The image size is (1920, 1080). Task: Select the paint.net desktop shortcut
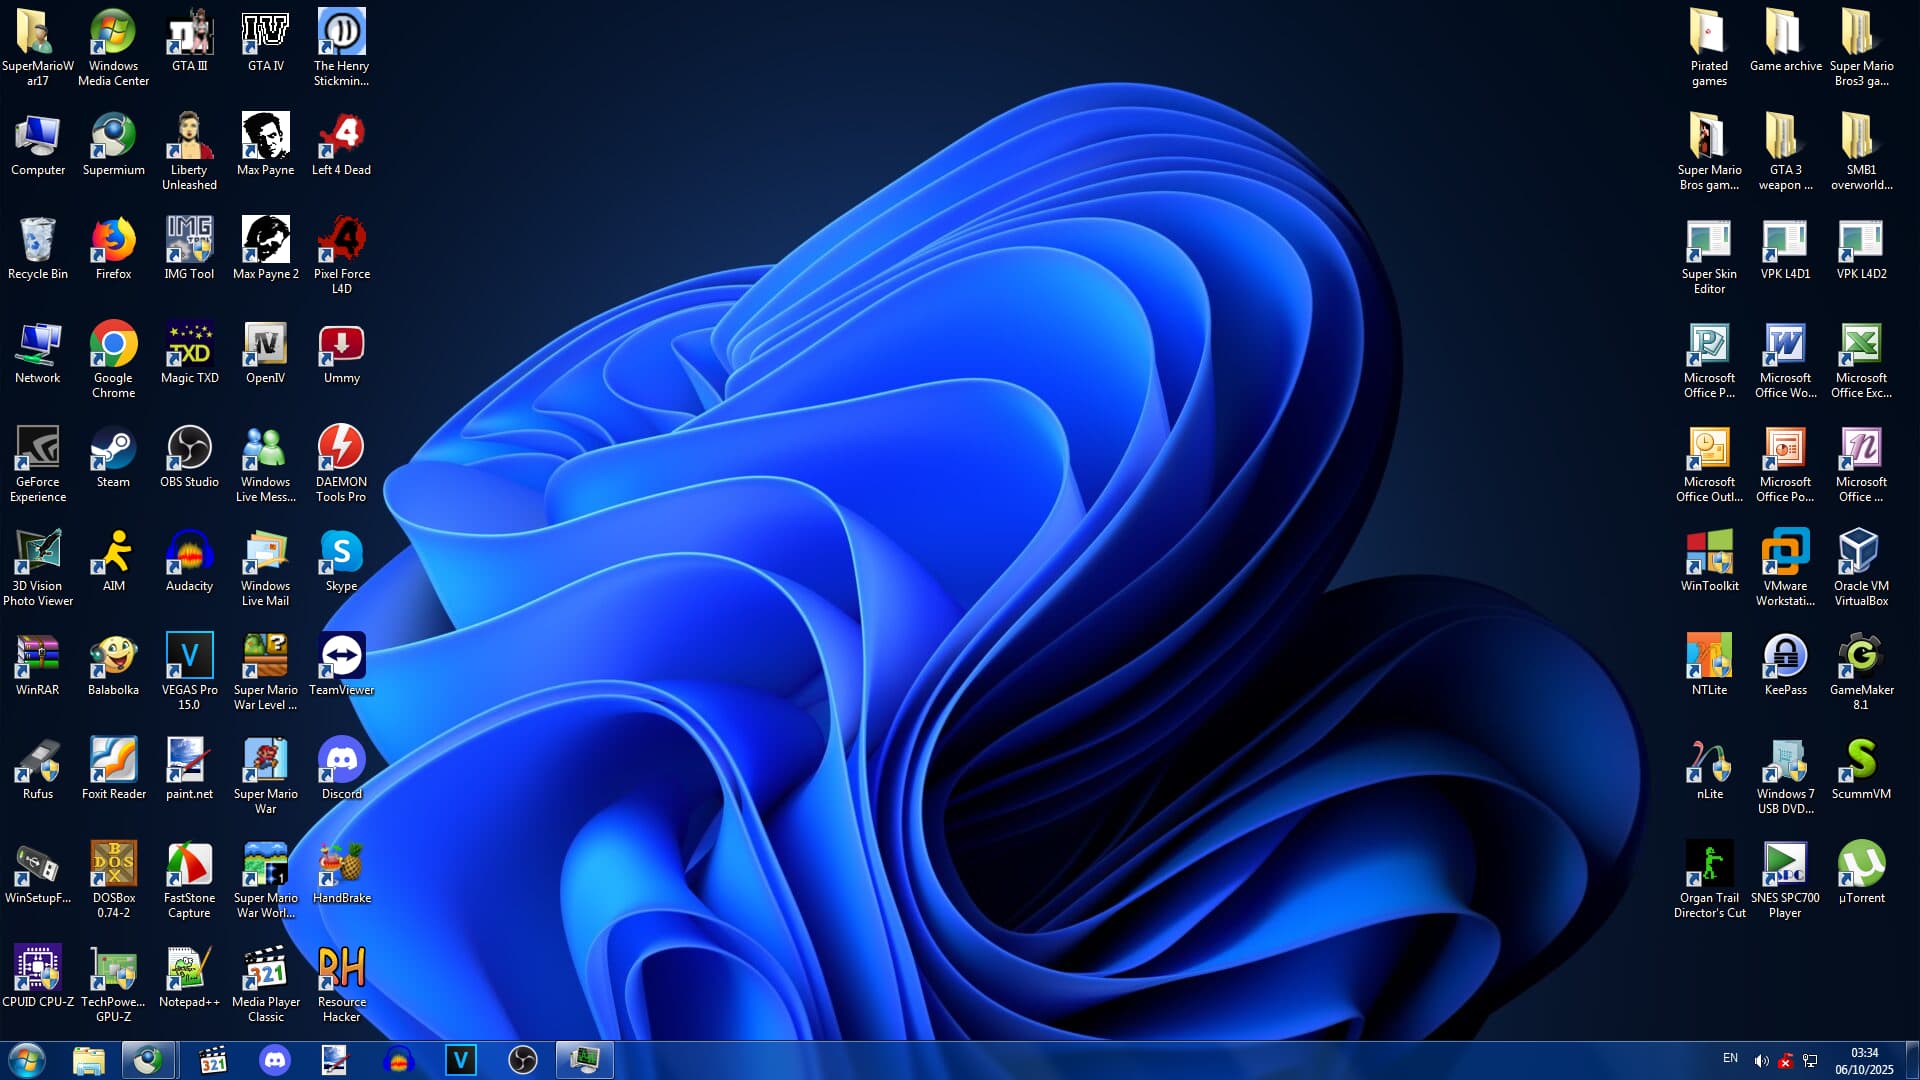pos(189,770)
